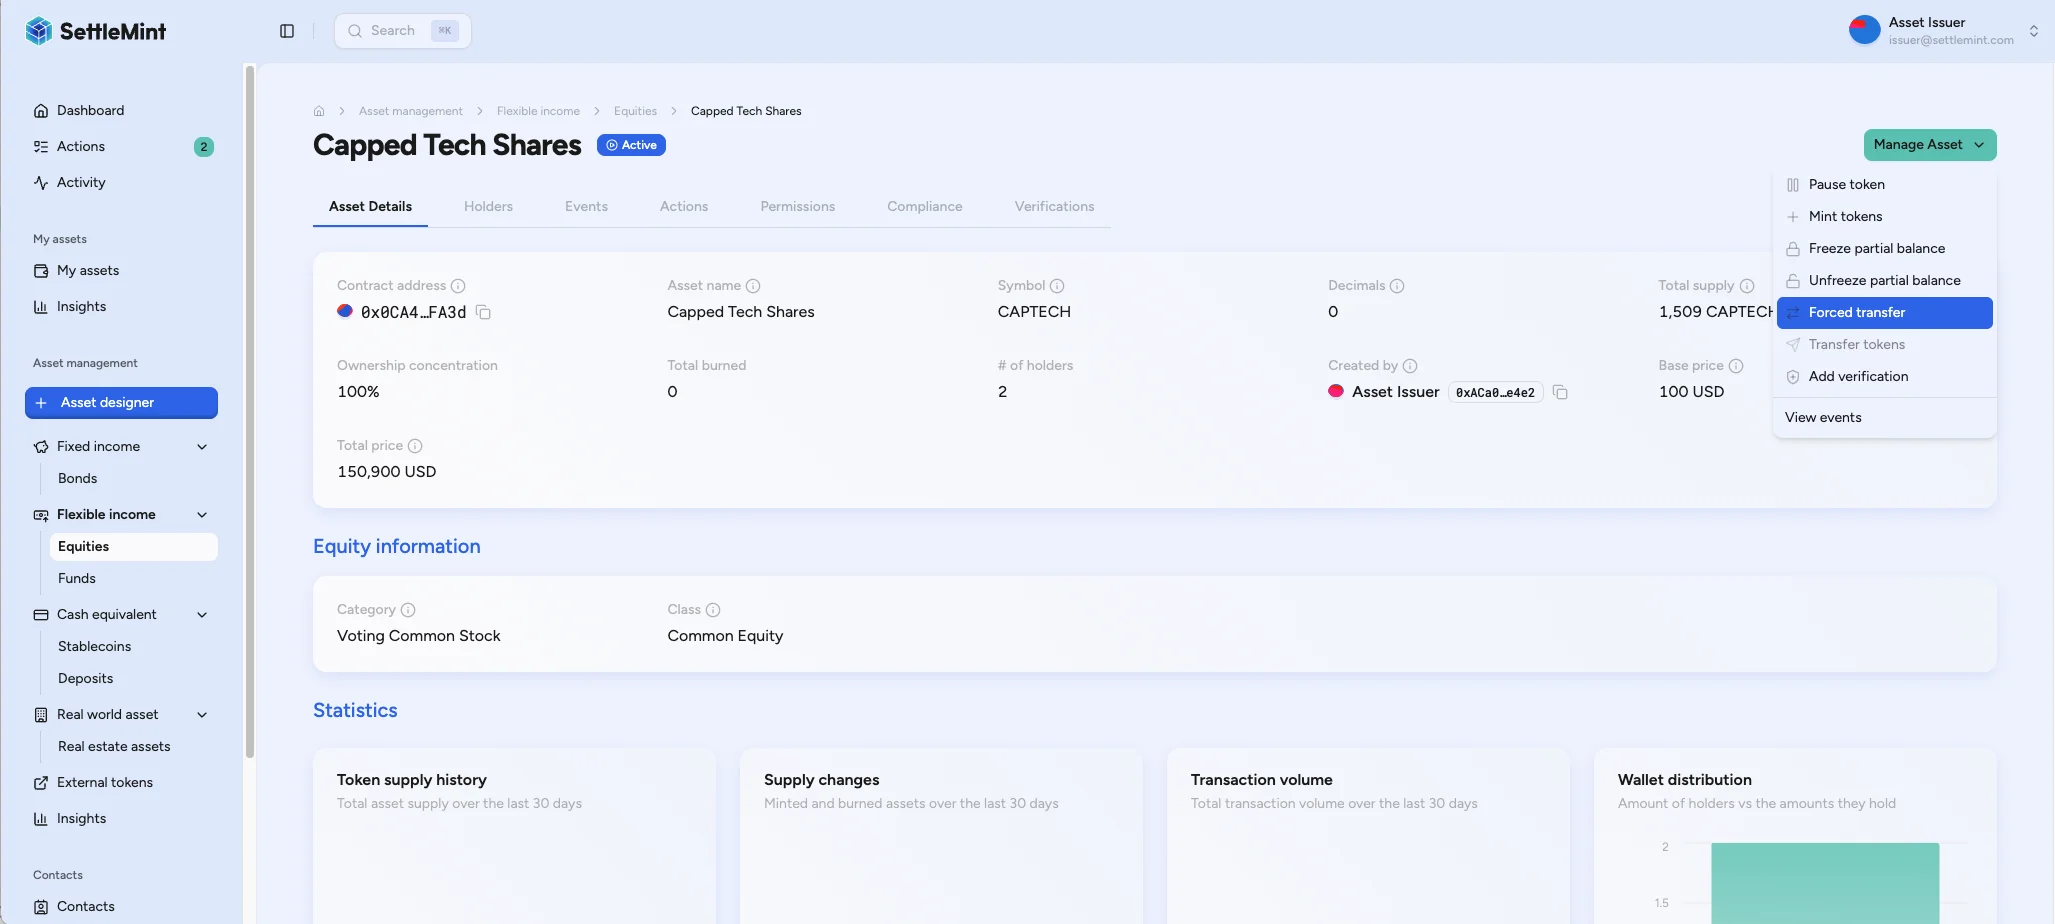
Task: Copy the Asset Issuer wallet address via copy icon
Action: pyautogui.click(x=1561, y=392)
